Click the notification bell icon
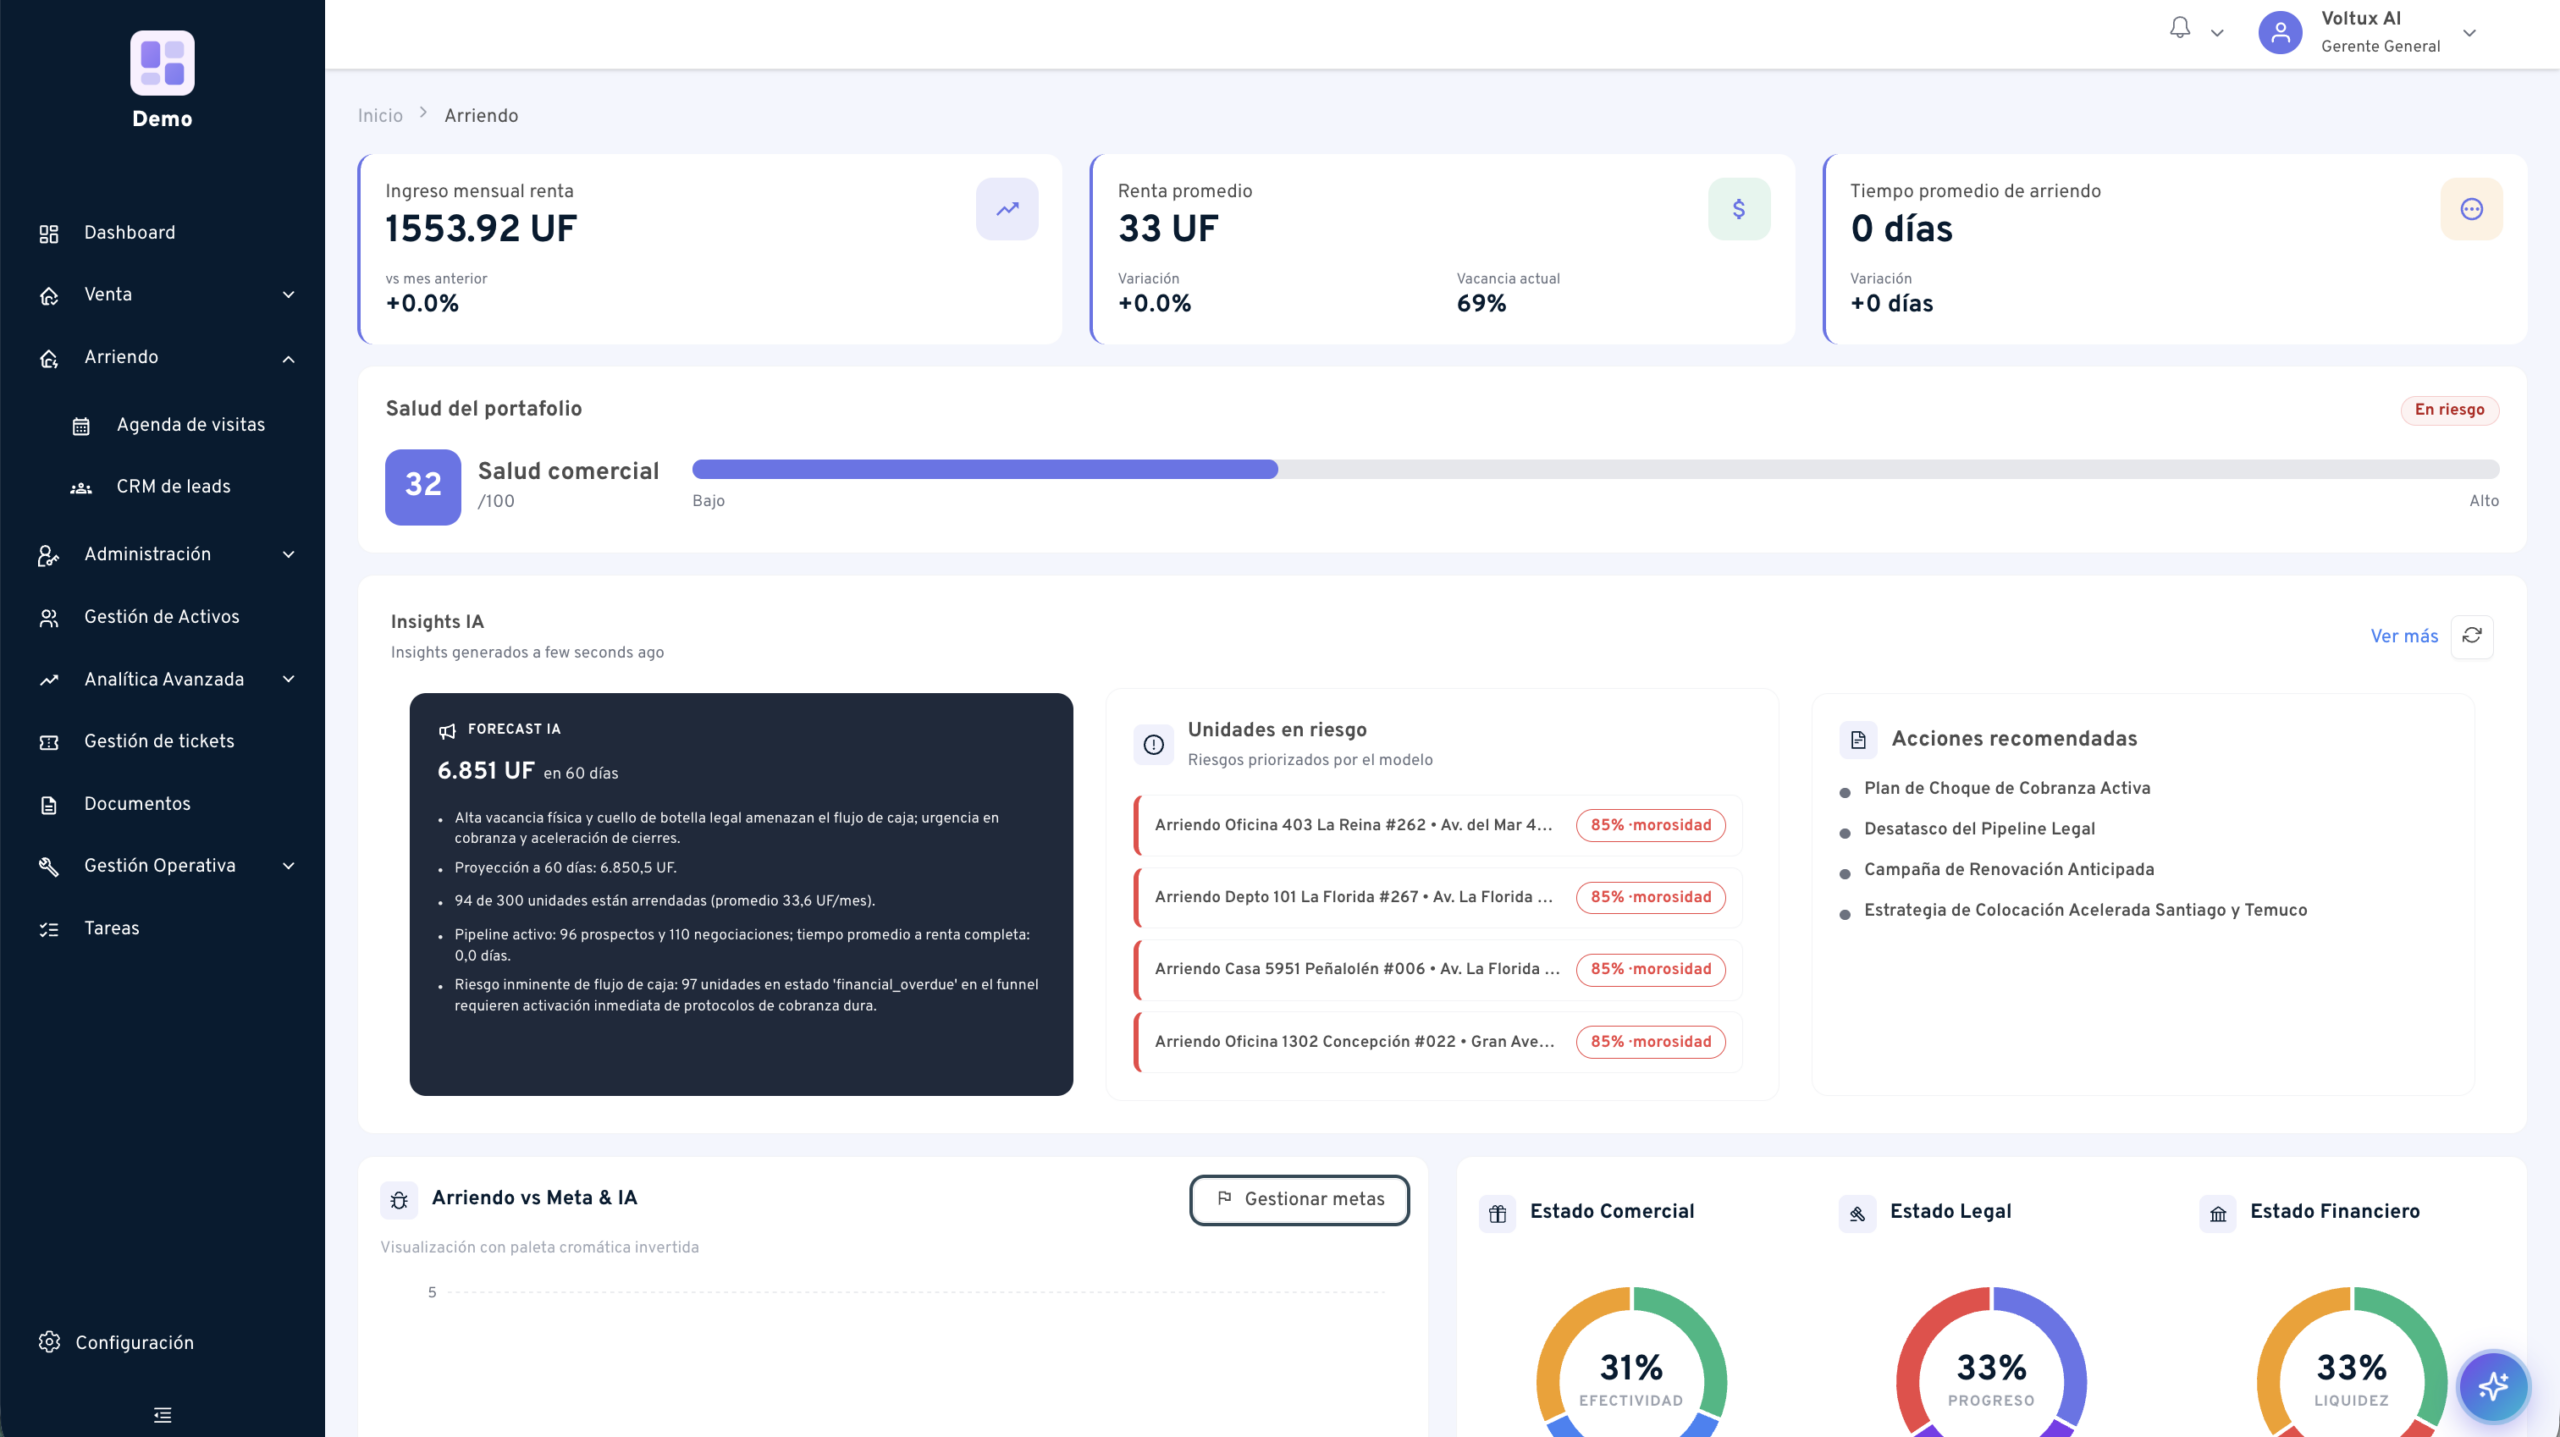The height and width of the screenshot is (1437, 2560). pos(2180,29)
